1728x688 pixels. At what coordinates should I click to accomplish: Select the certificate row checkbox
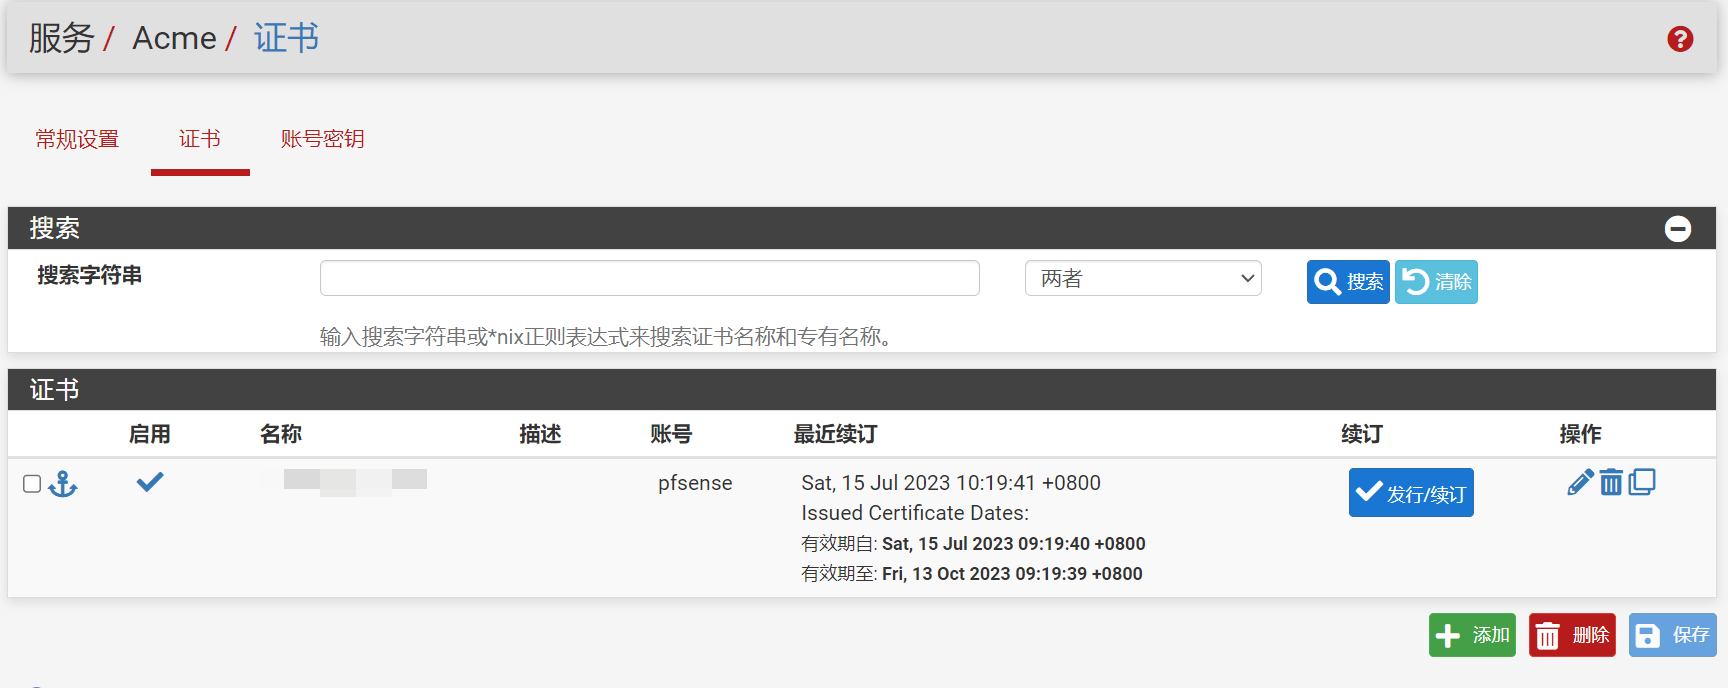point(32,484)
